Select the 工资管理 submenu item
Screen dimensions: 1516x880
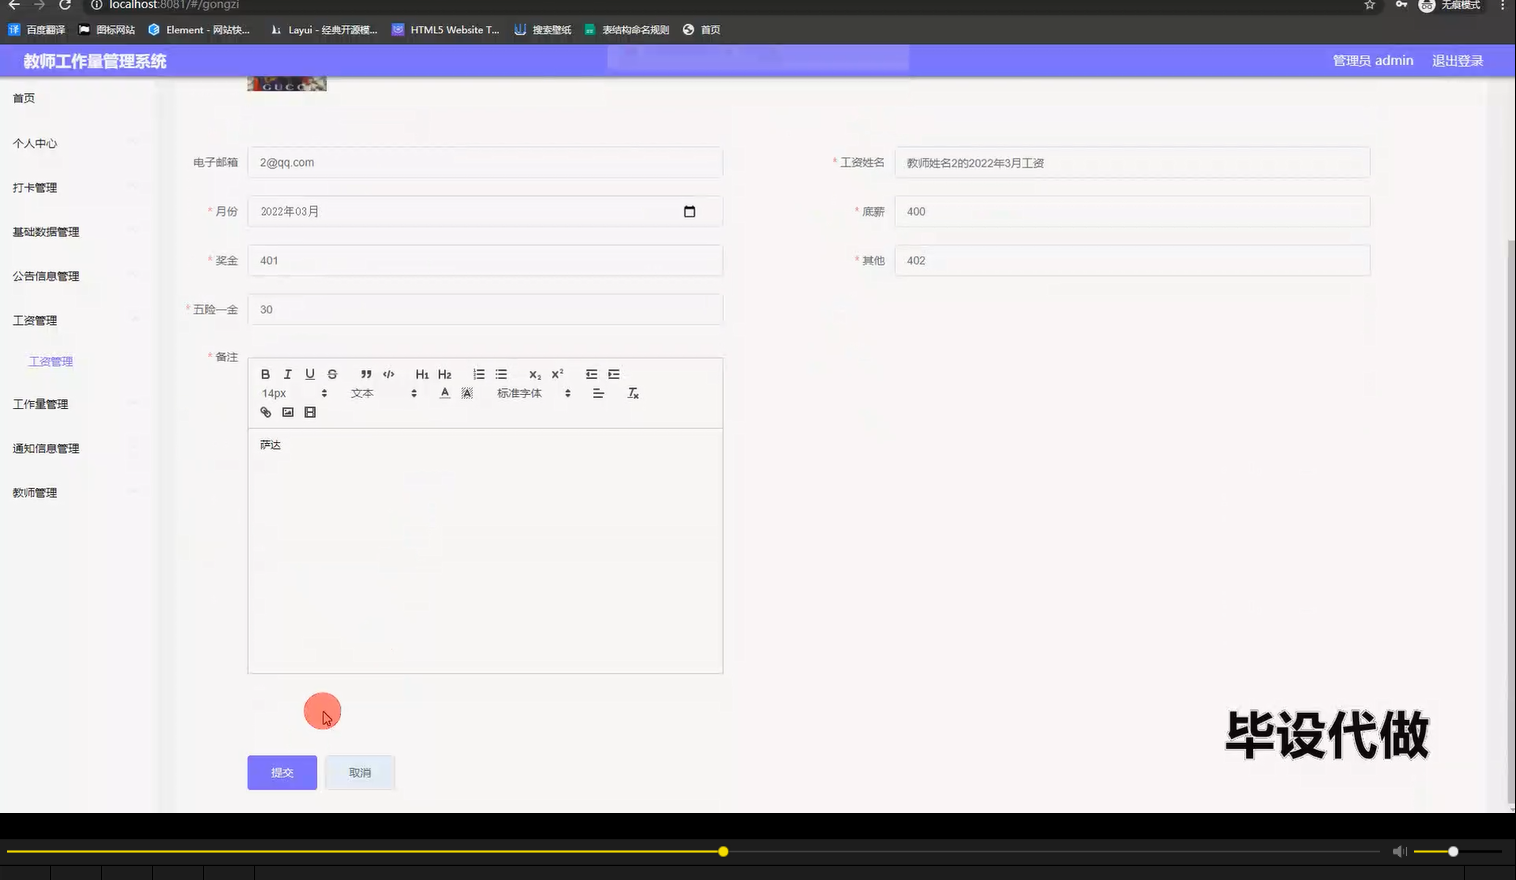point(51,361)
